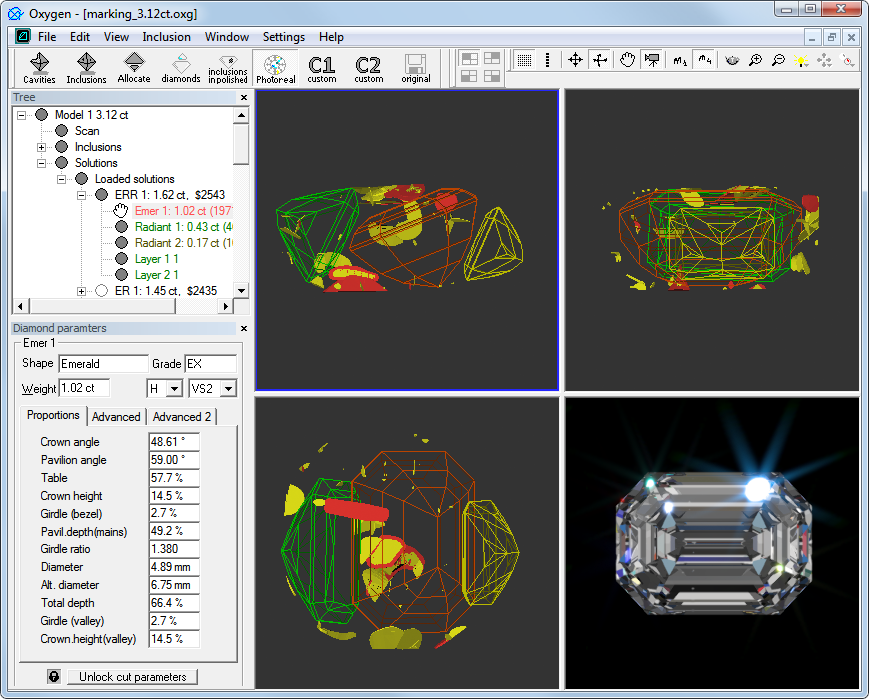Viewport: 869px width, 699px height.
Task: Click the Pavilion angle value field
Action: 174,460
